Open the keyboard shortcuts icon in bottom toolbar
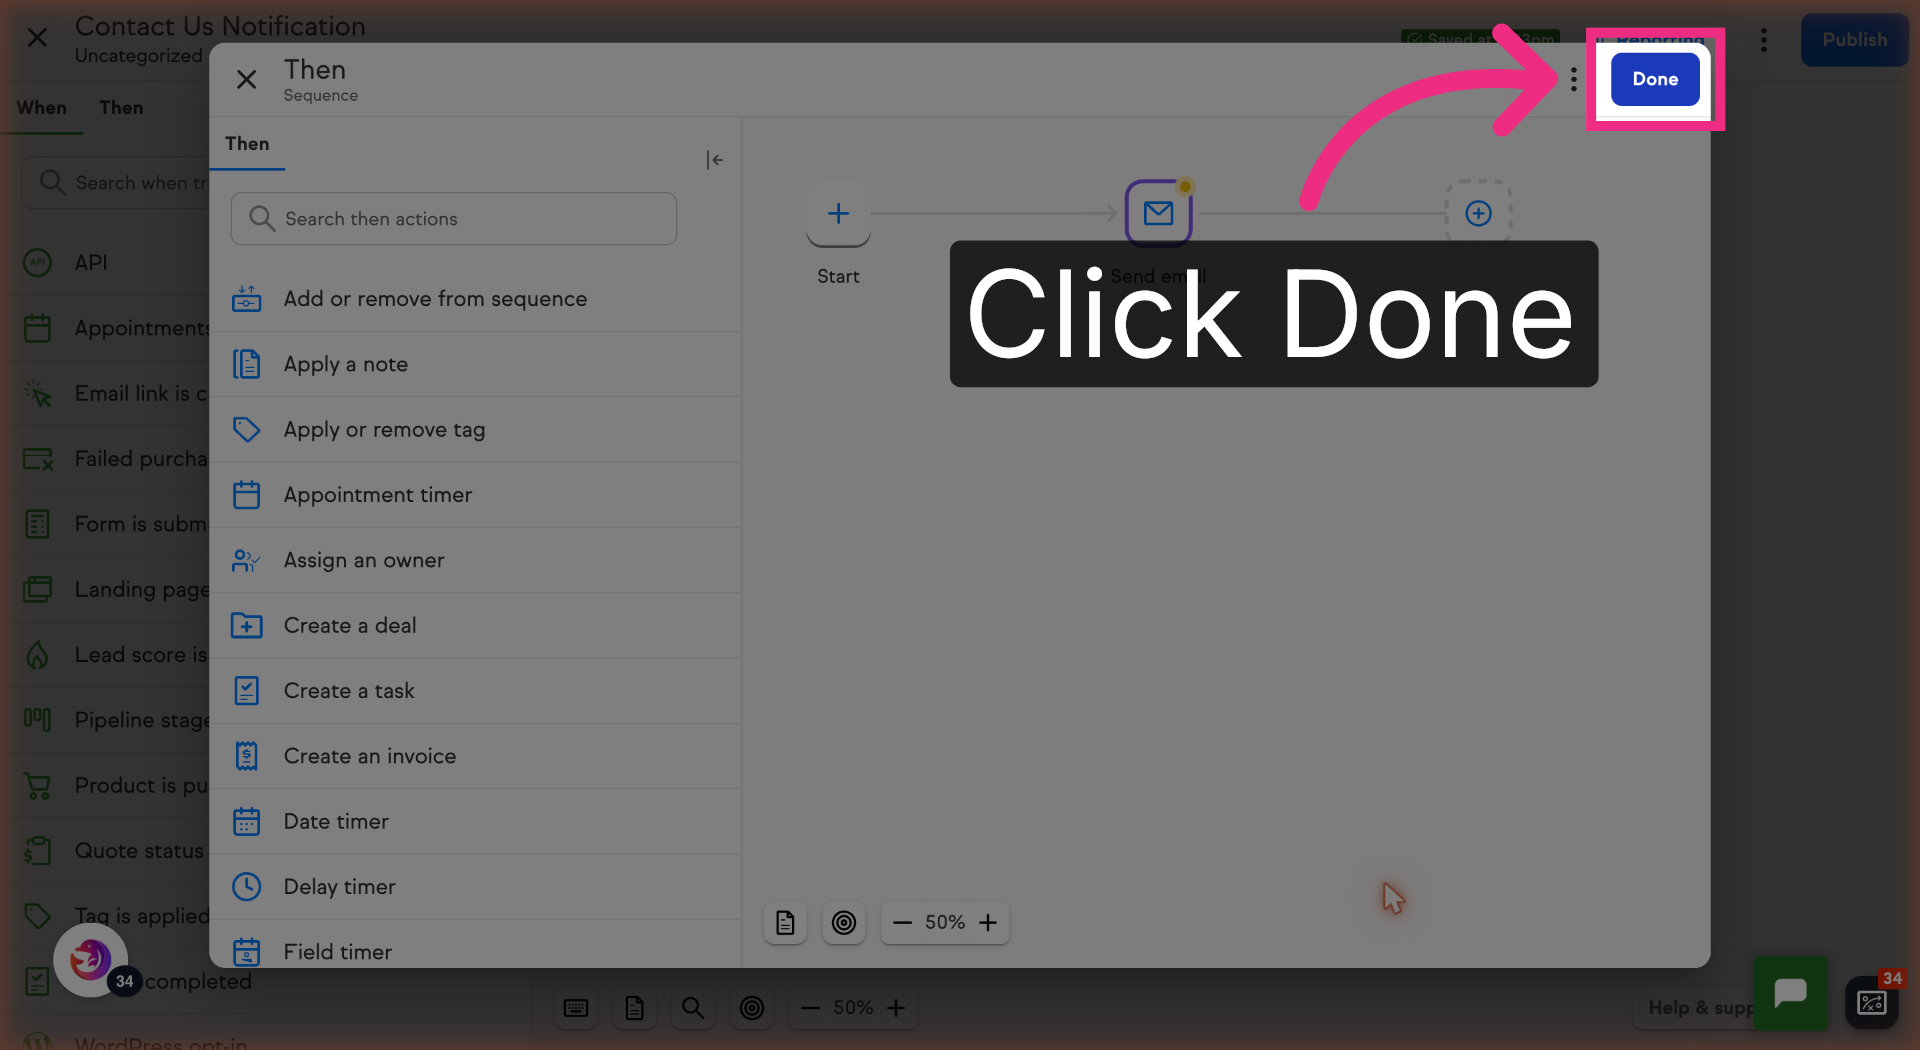 pos(576,1008)
